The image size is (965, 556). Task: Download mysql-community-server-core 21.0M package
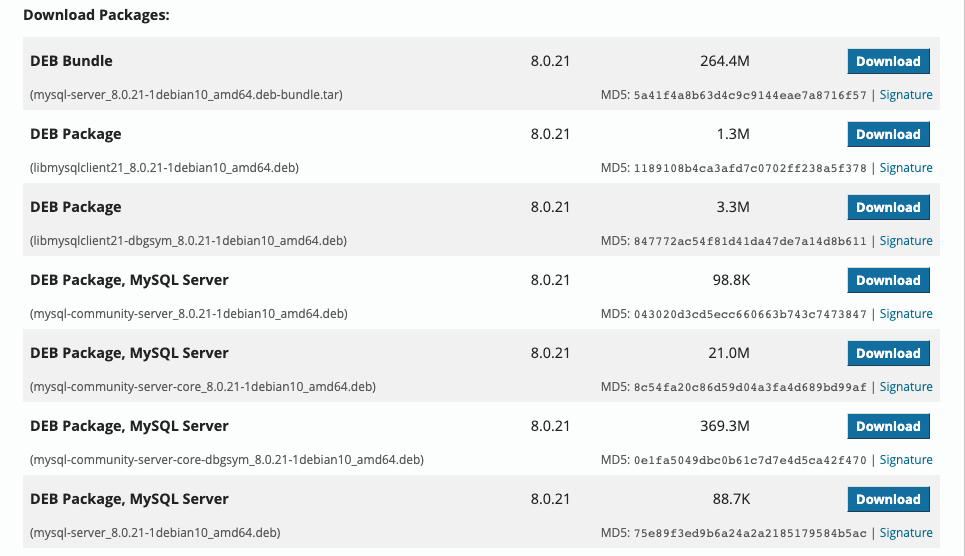click(x=888, y=353)
